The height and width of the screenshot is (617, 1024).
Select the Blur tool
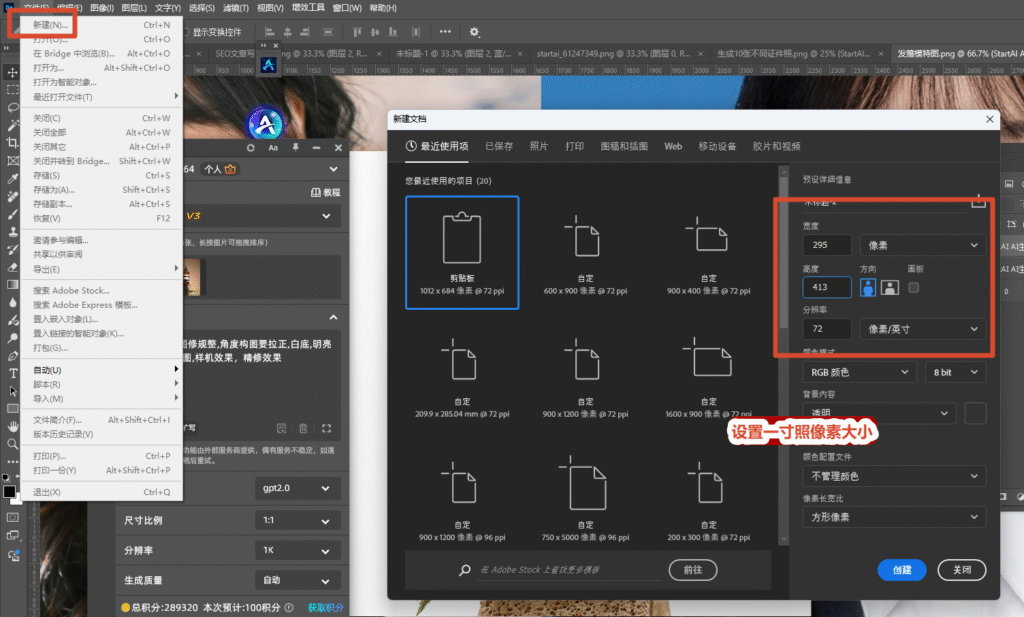[12, 302]
